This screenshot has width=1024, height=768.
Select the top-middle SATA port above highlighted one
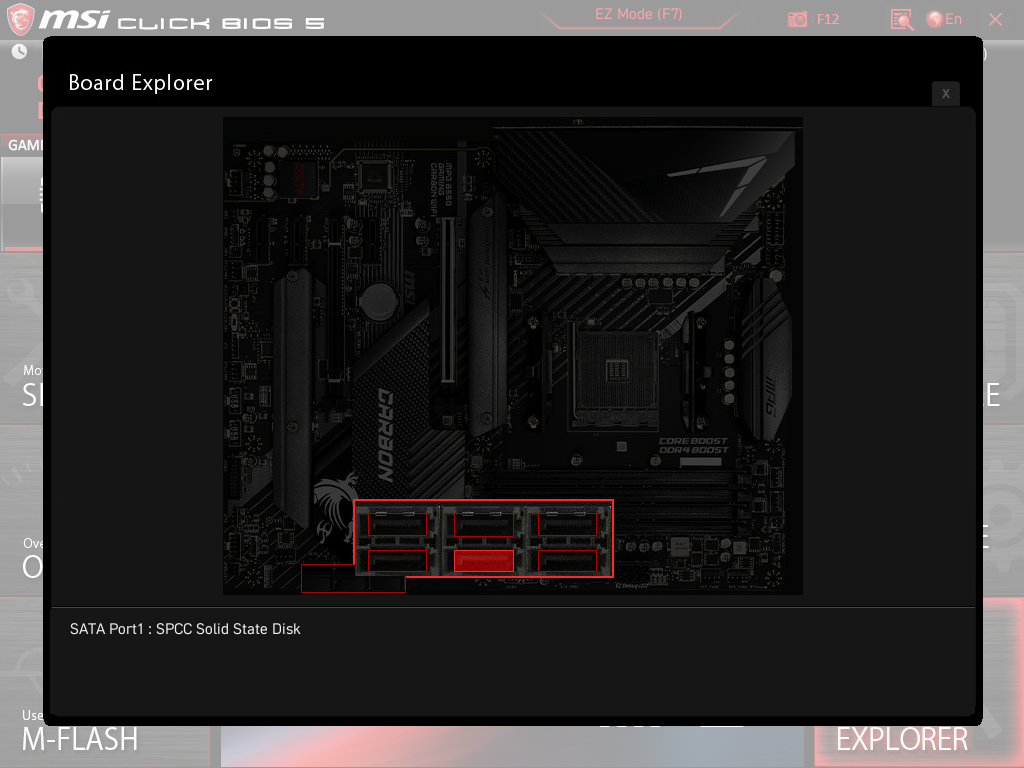[x=483, y=524]
